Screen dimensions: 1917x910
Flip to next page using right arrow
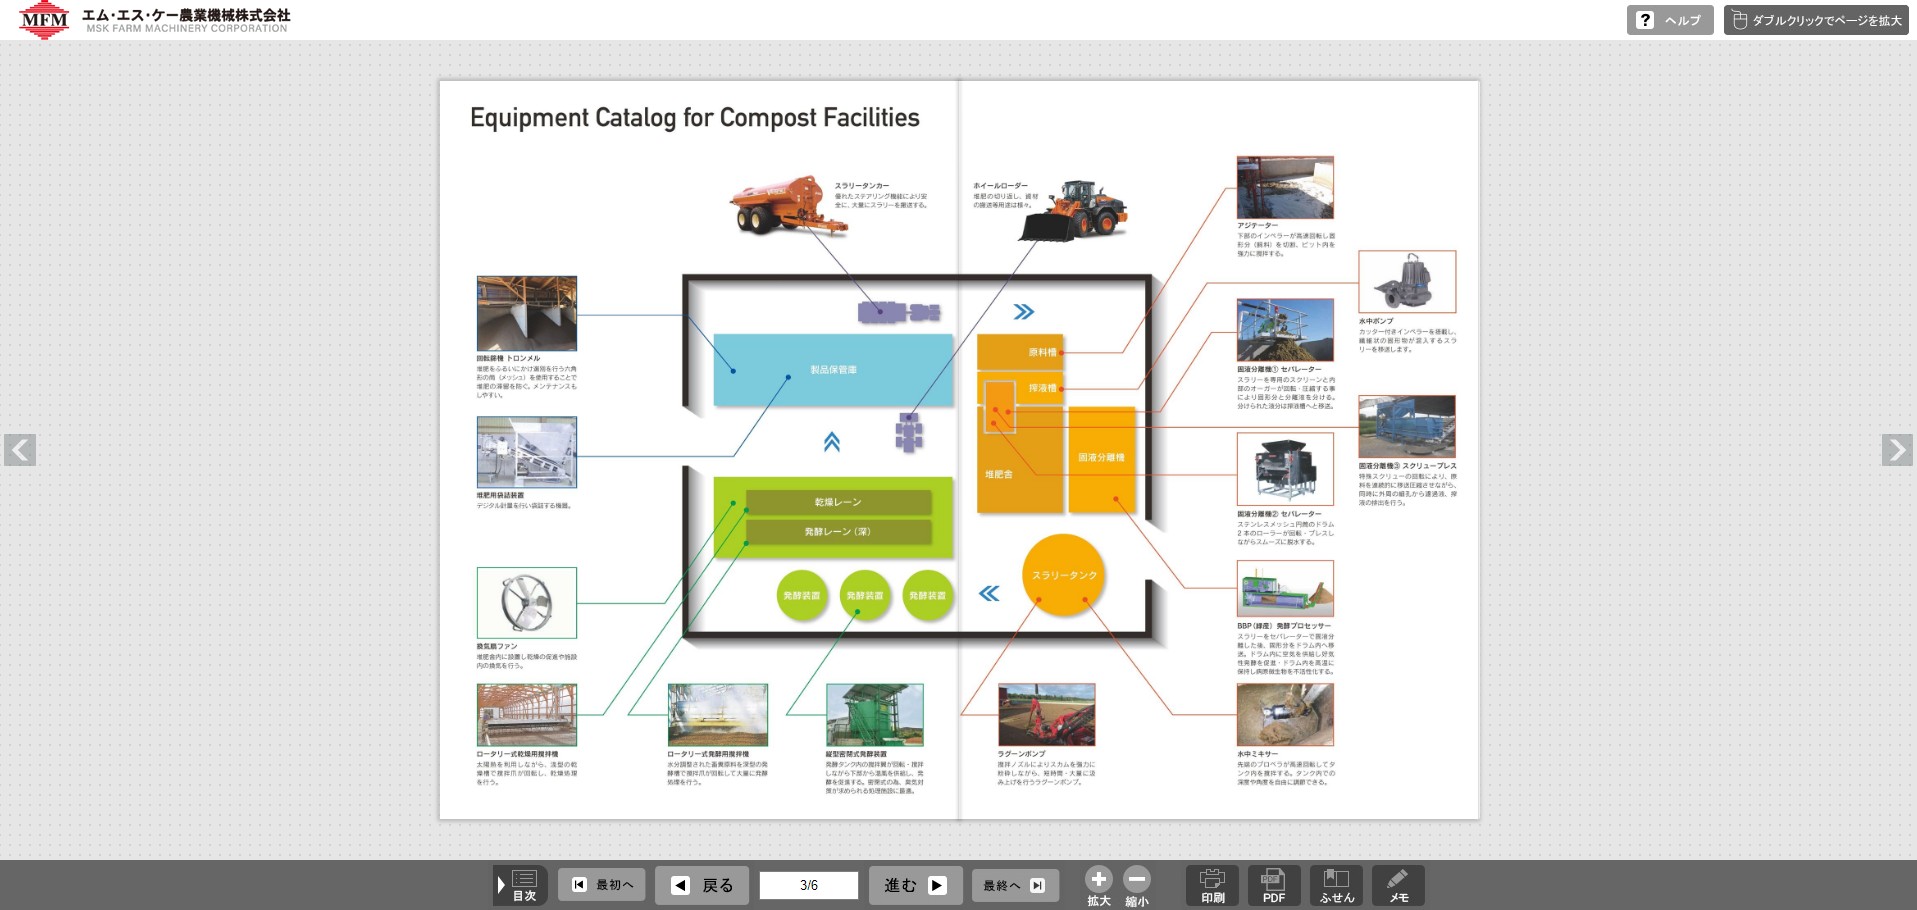[1896, 450]
